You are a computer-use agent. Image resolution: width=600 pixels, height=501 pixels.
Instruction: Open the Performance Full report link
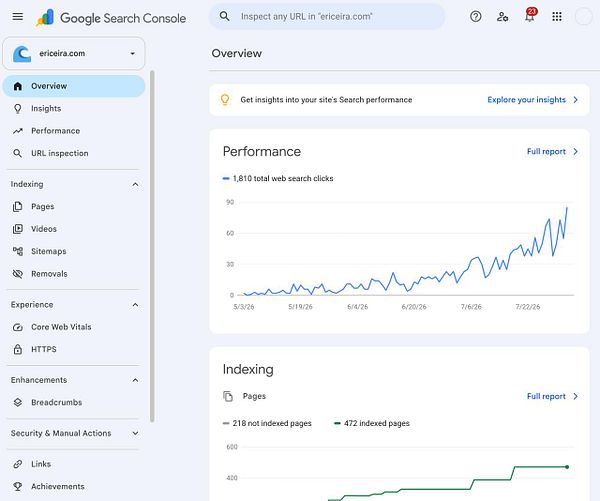click(x=546, y=152)
